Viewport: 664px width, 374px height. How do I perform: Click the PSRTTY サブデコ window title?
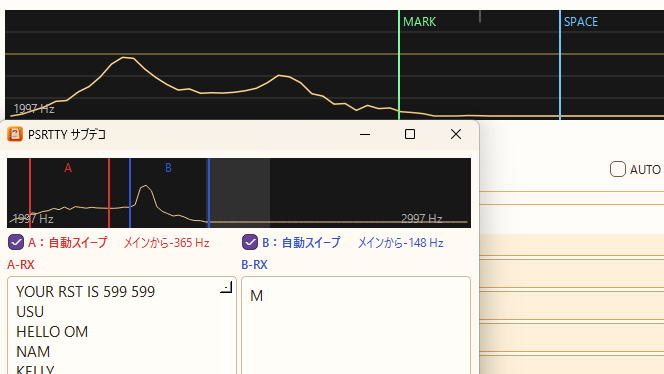pyautogui.click(x=67, y=134)
